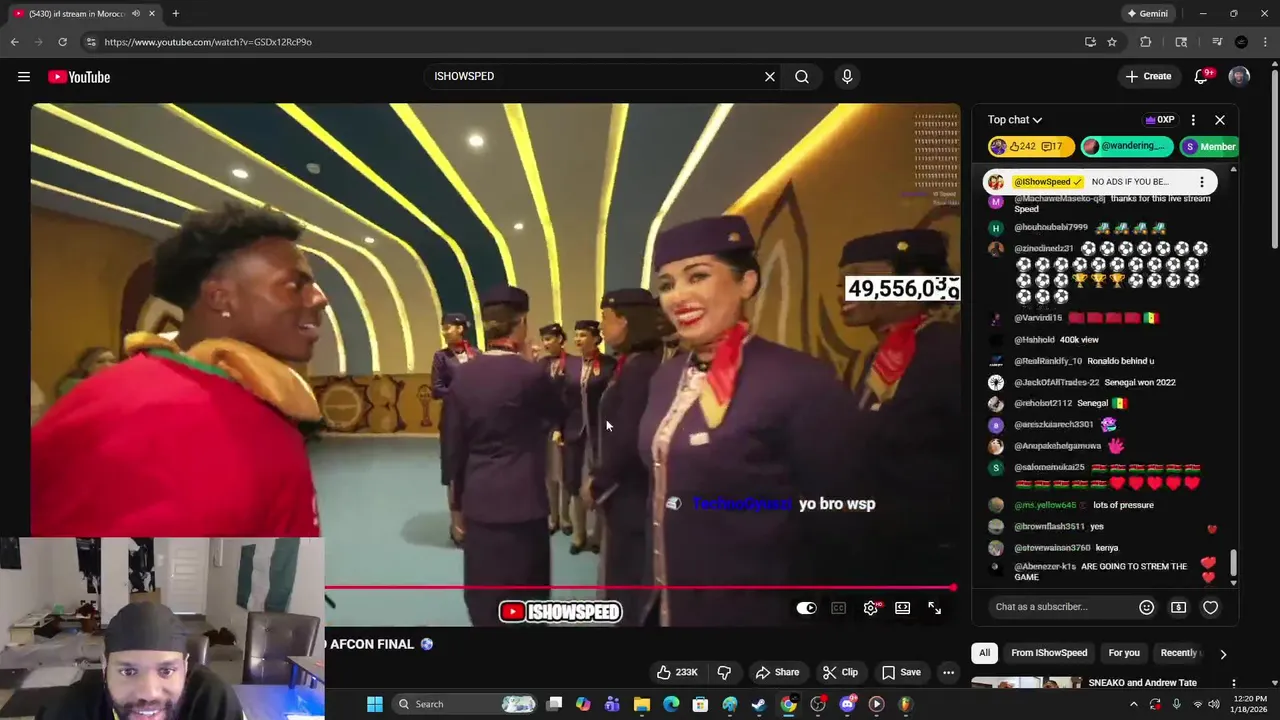Screen dimensions: 1280x720
Task: Open the account avatar menu
Action: (1239, 77)
